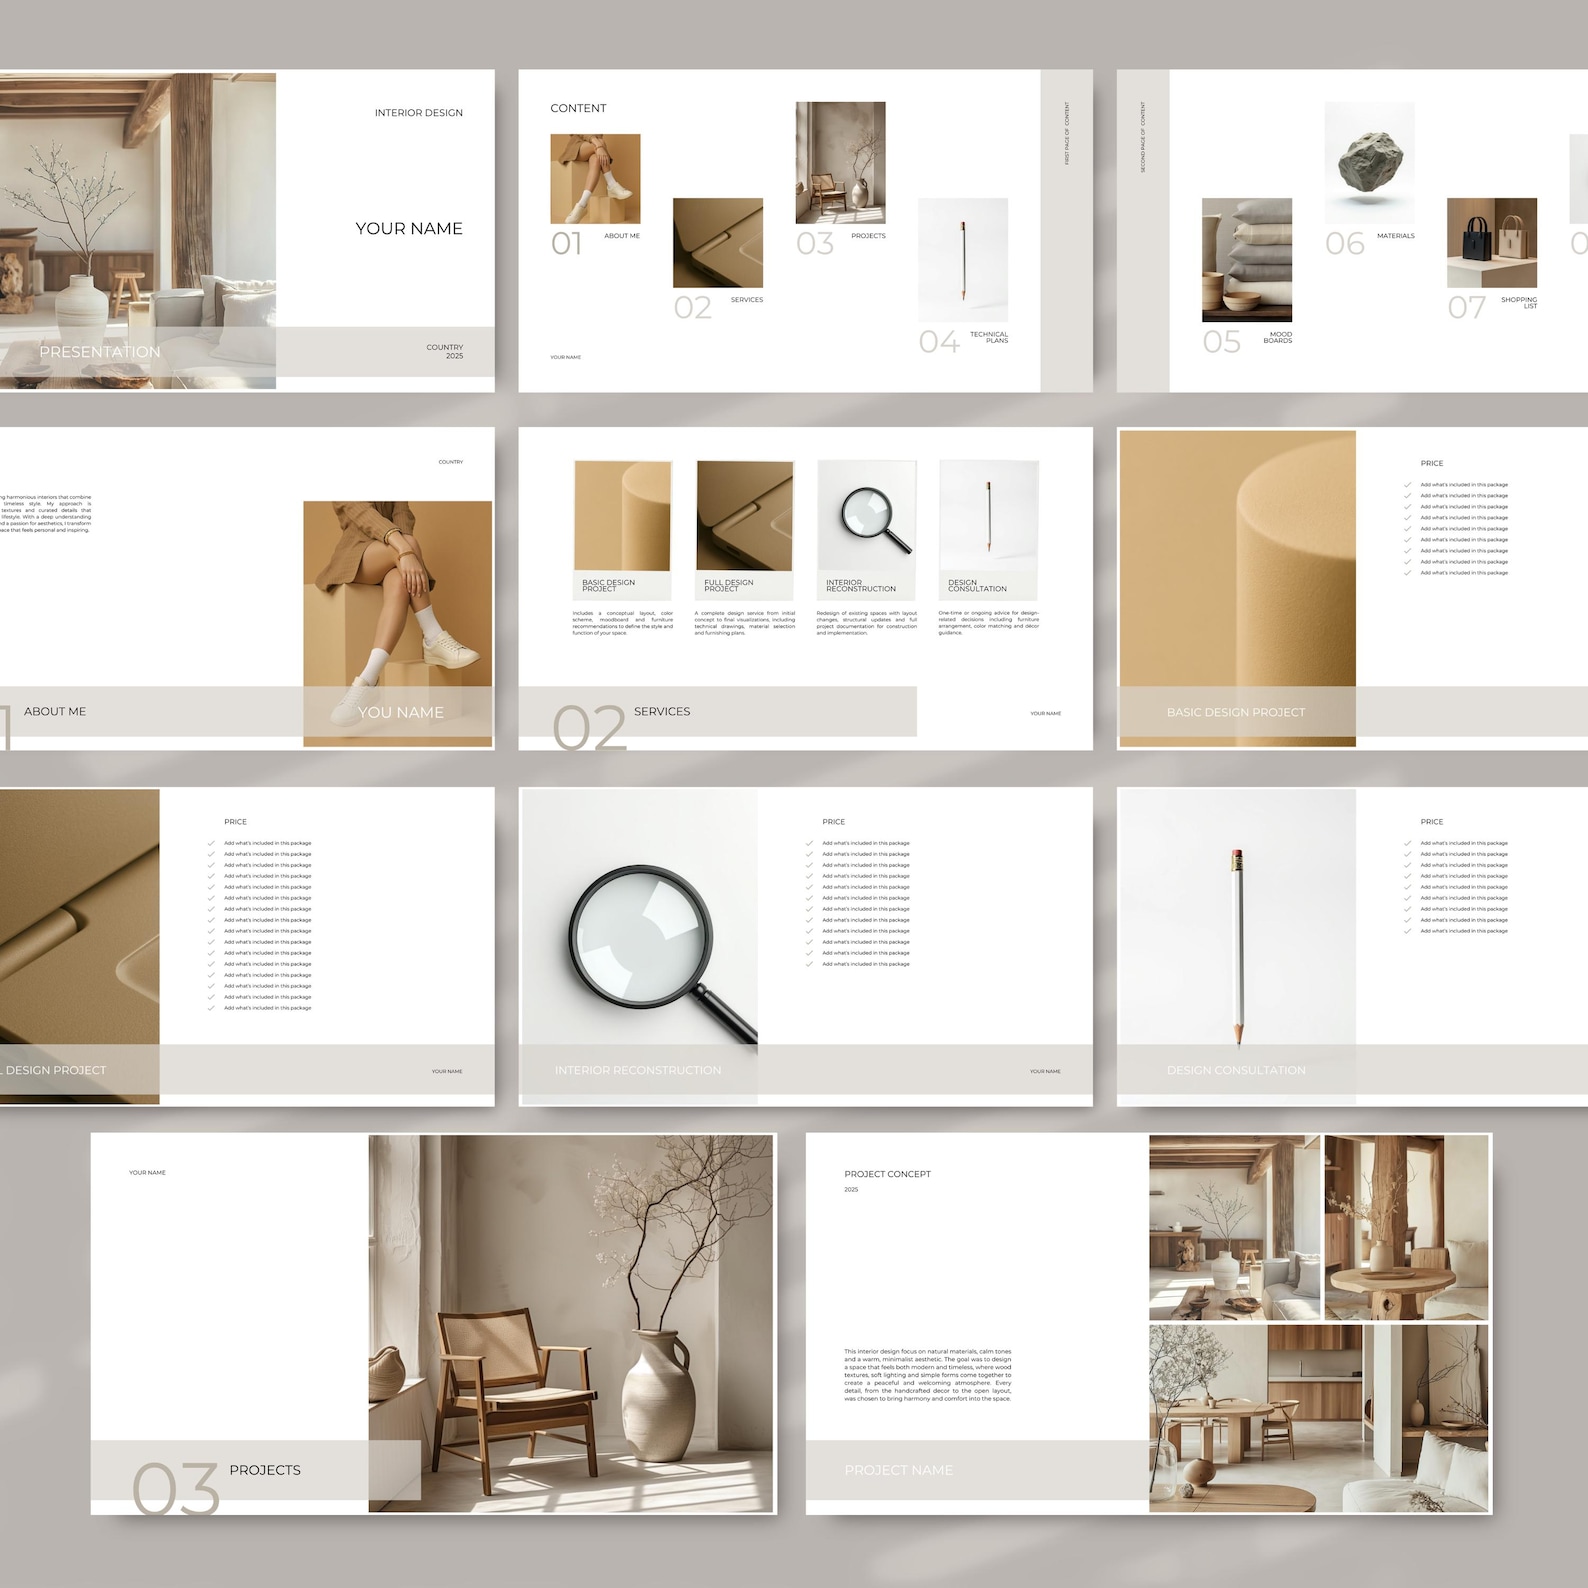Click the pencil thumbnail on the content slide
Viewport: 1588px width, 1588px height.
coord(963,260)
